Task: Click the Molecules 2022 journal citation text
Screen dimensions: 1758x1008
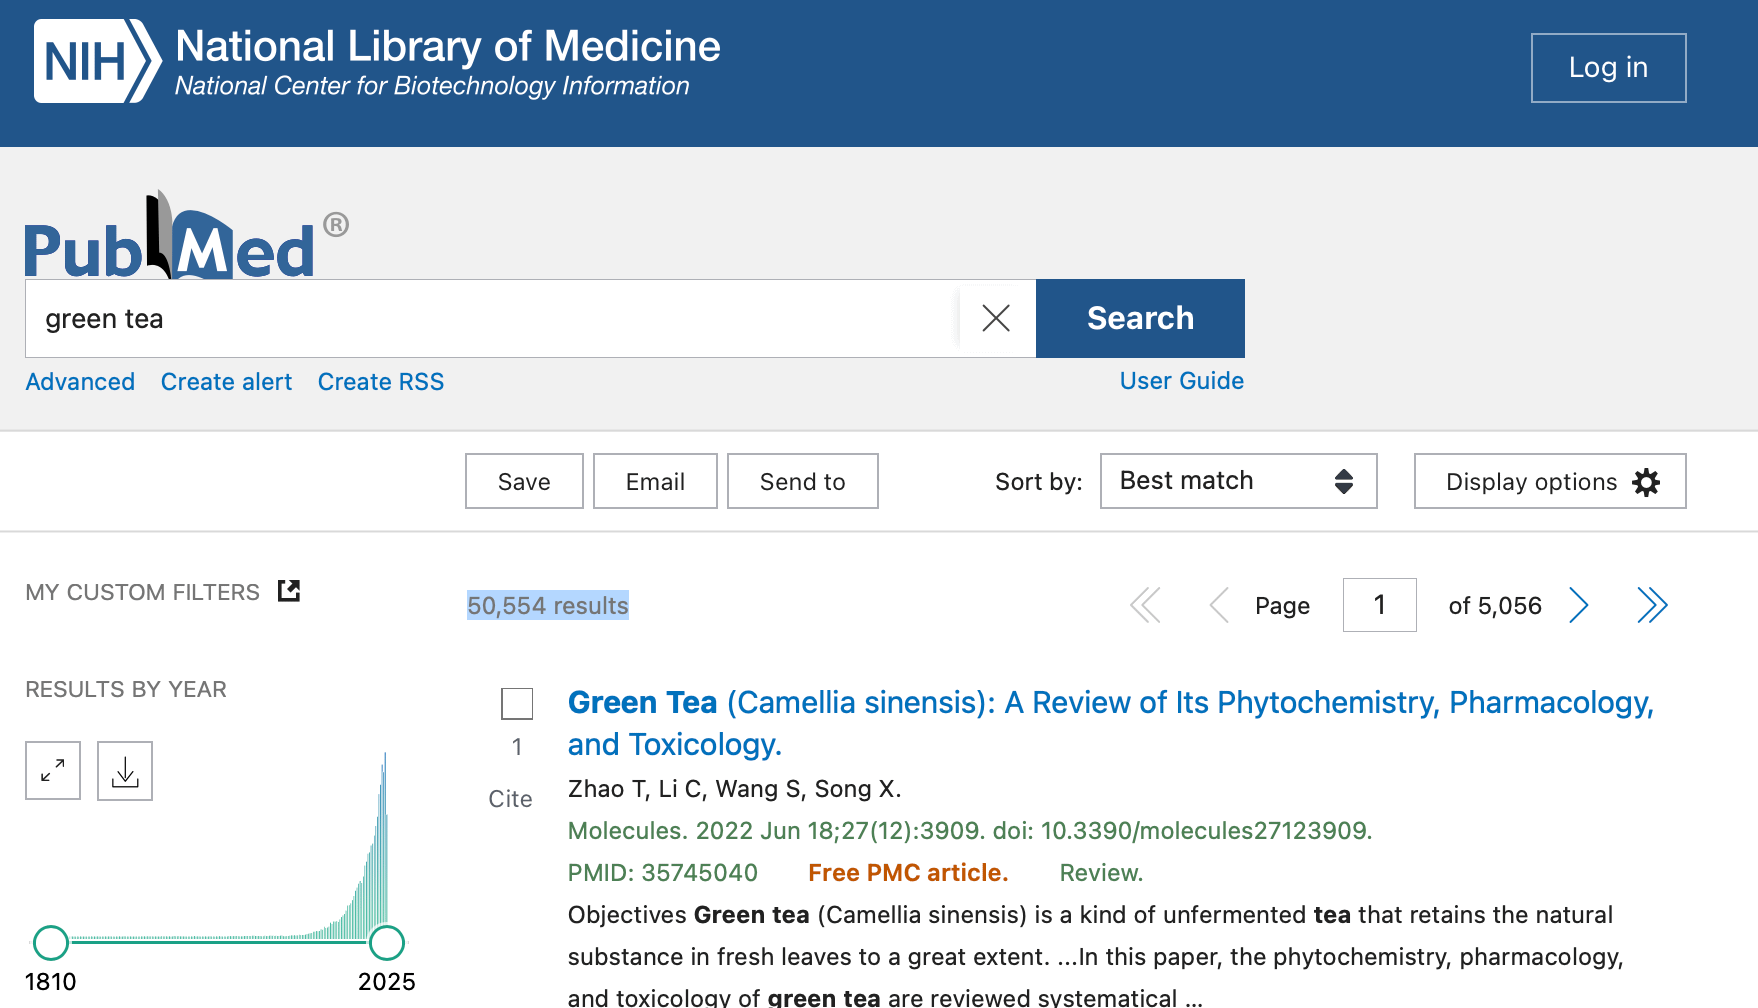Action: pos(970,831)
